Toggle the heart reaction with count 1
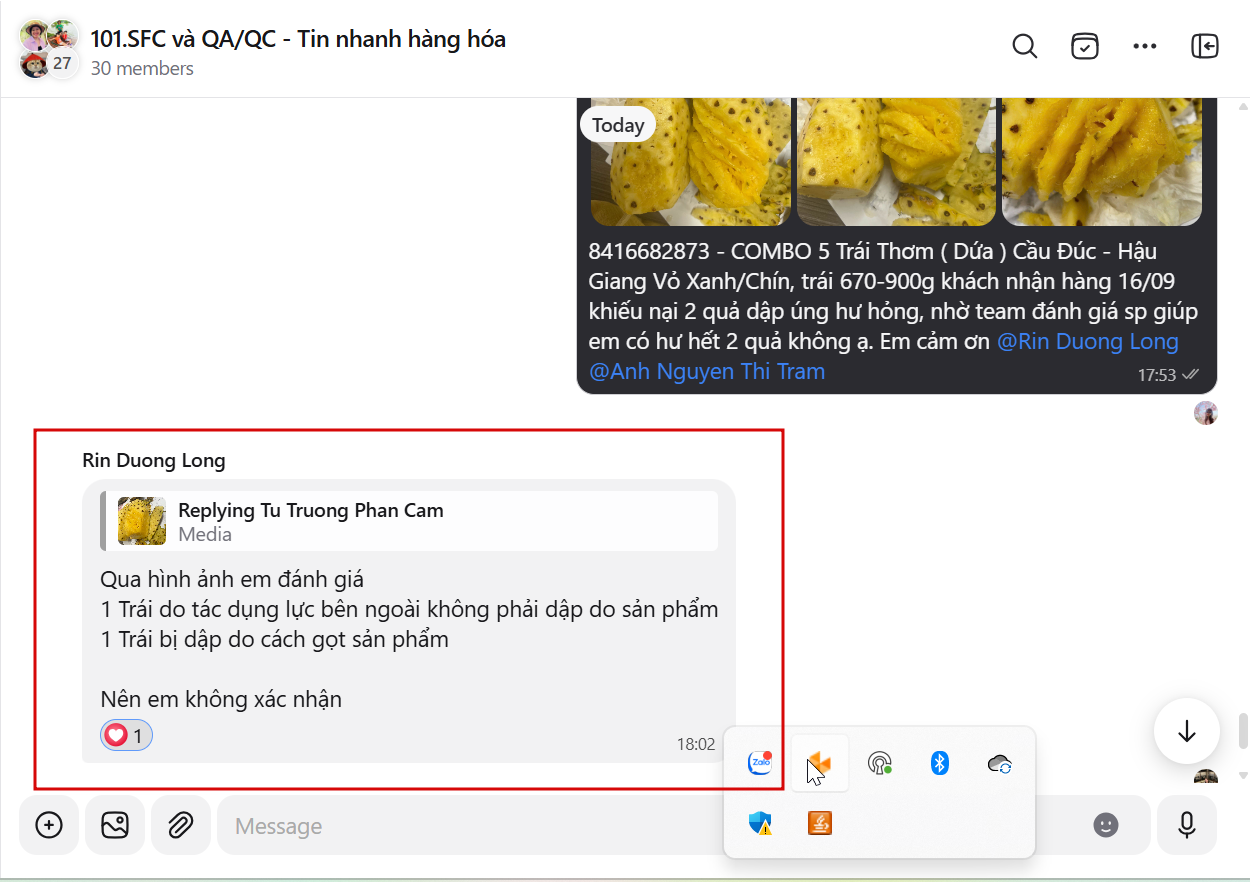 point(126,736)
